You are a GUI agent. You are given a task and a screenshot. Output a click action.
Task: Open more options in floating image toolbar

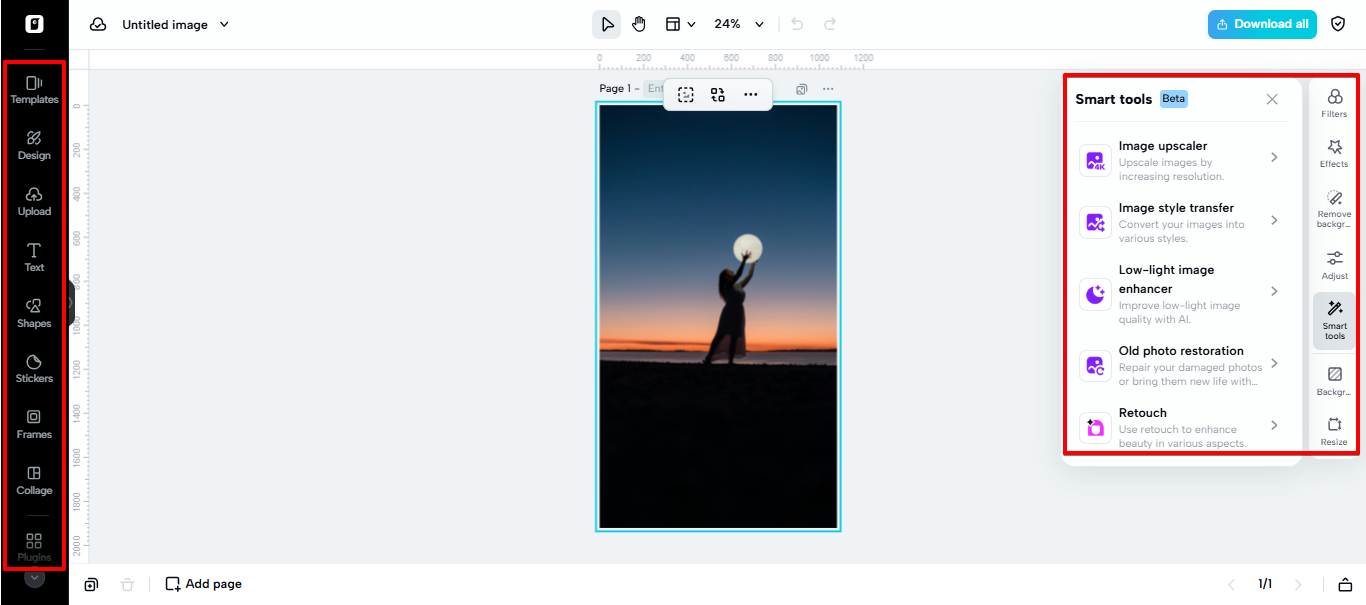point(750,95)
